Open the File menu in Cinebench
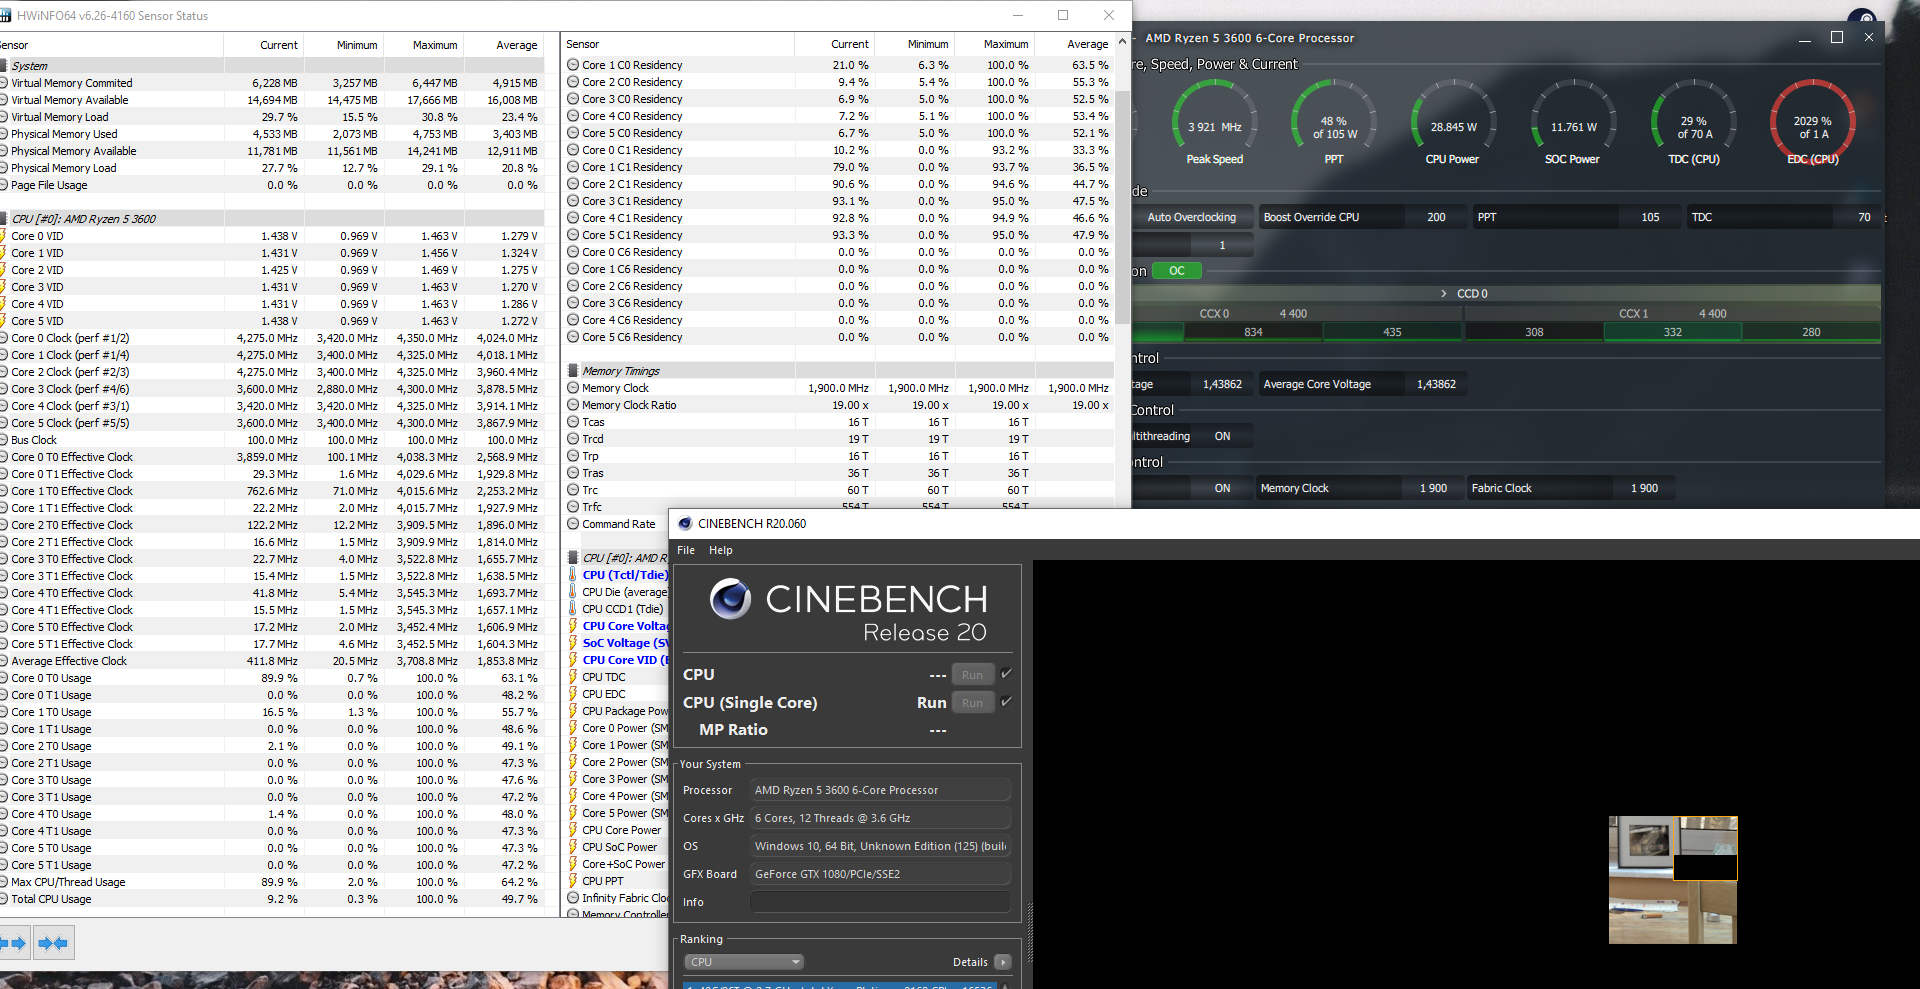 [686, 550]
